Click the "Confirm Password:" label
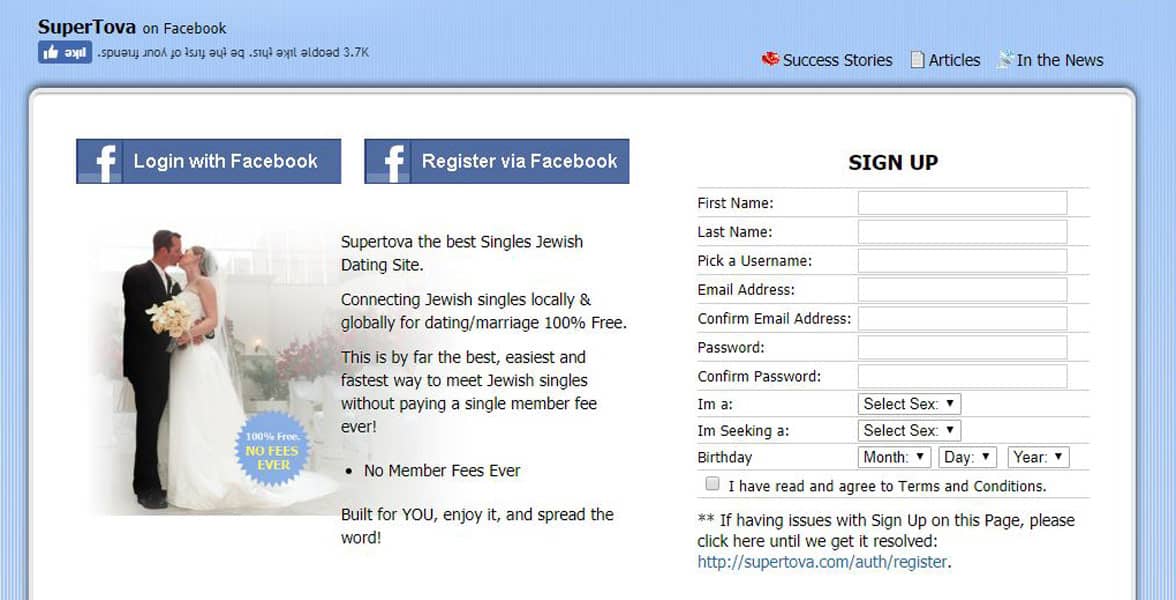 tap(759, 376)
